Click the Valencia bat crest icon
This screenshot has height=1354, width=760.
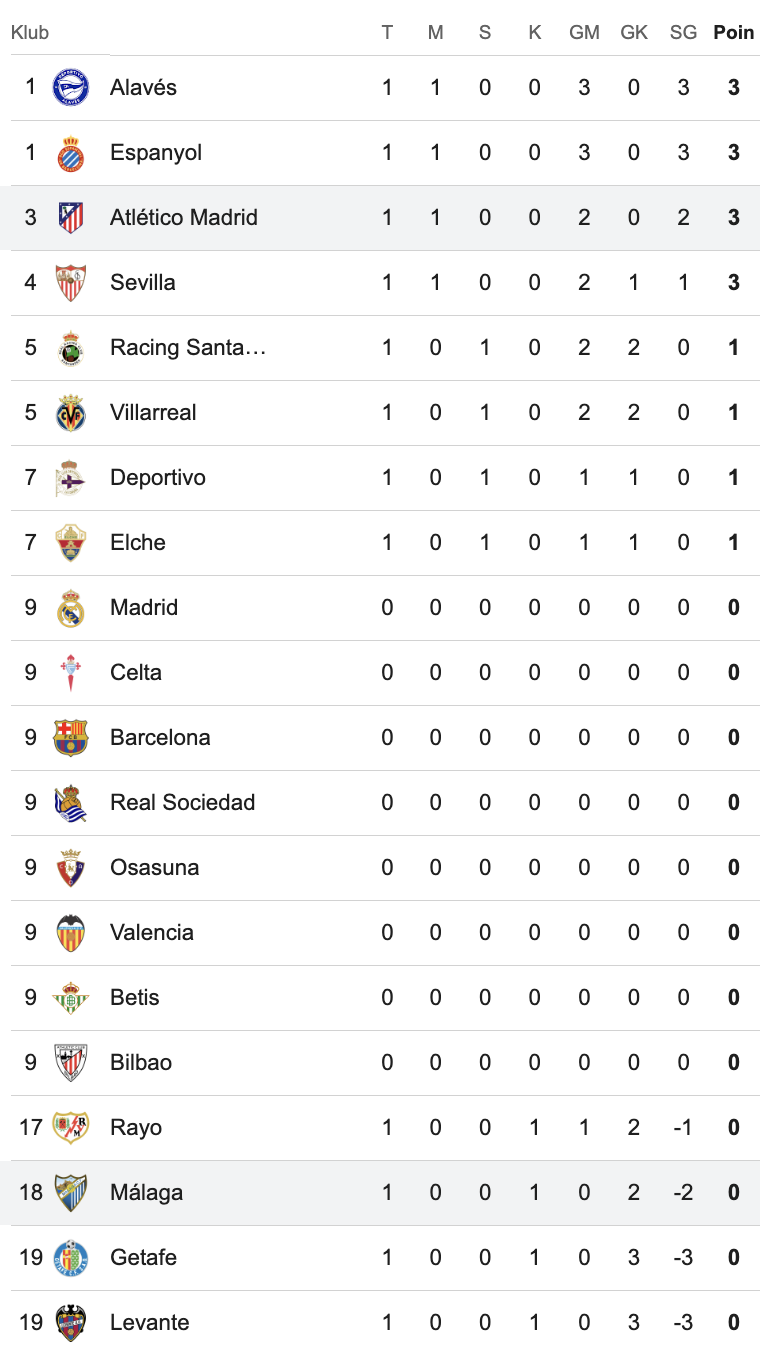pos(71,933)
